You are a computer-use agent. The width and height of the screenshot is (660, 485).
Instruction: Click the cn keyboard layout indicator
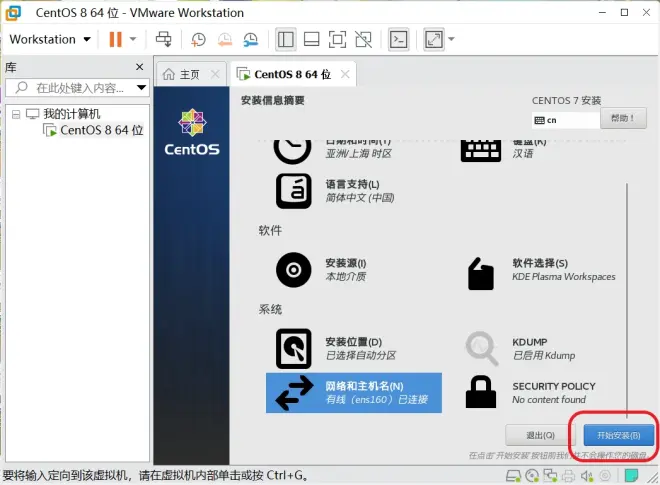[x=565, y=120]
